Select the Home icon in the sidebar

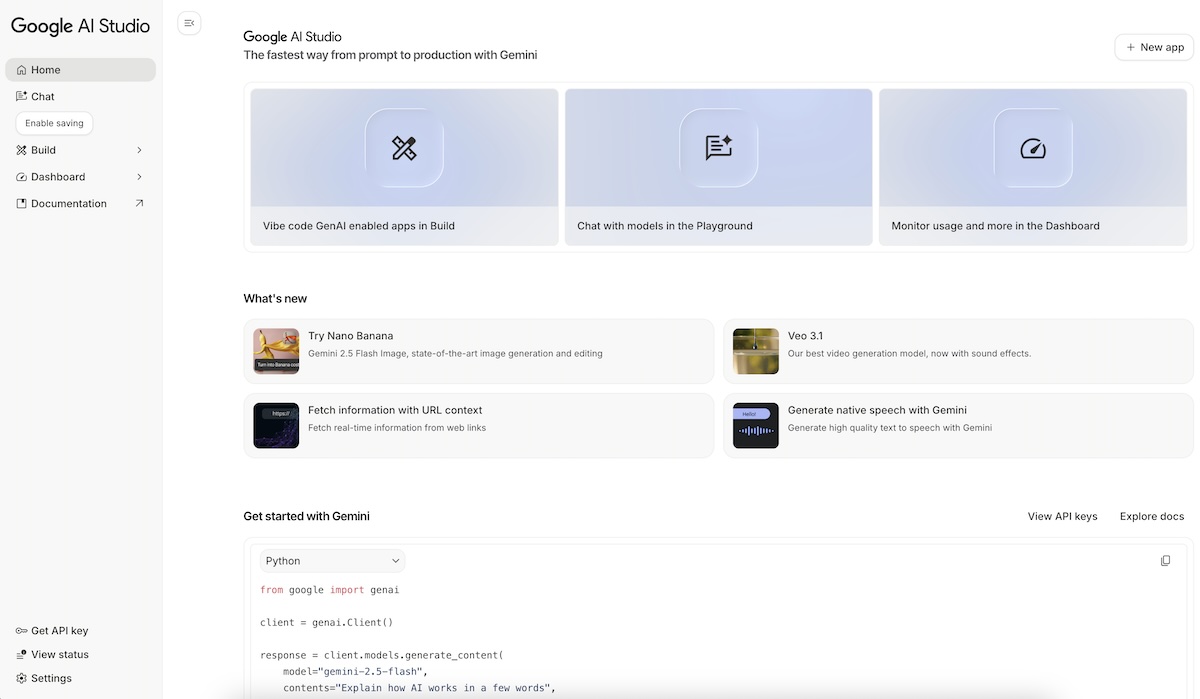click(21, 69)
